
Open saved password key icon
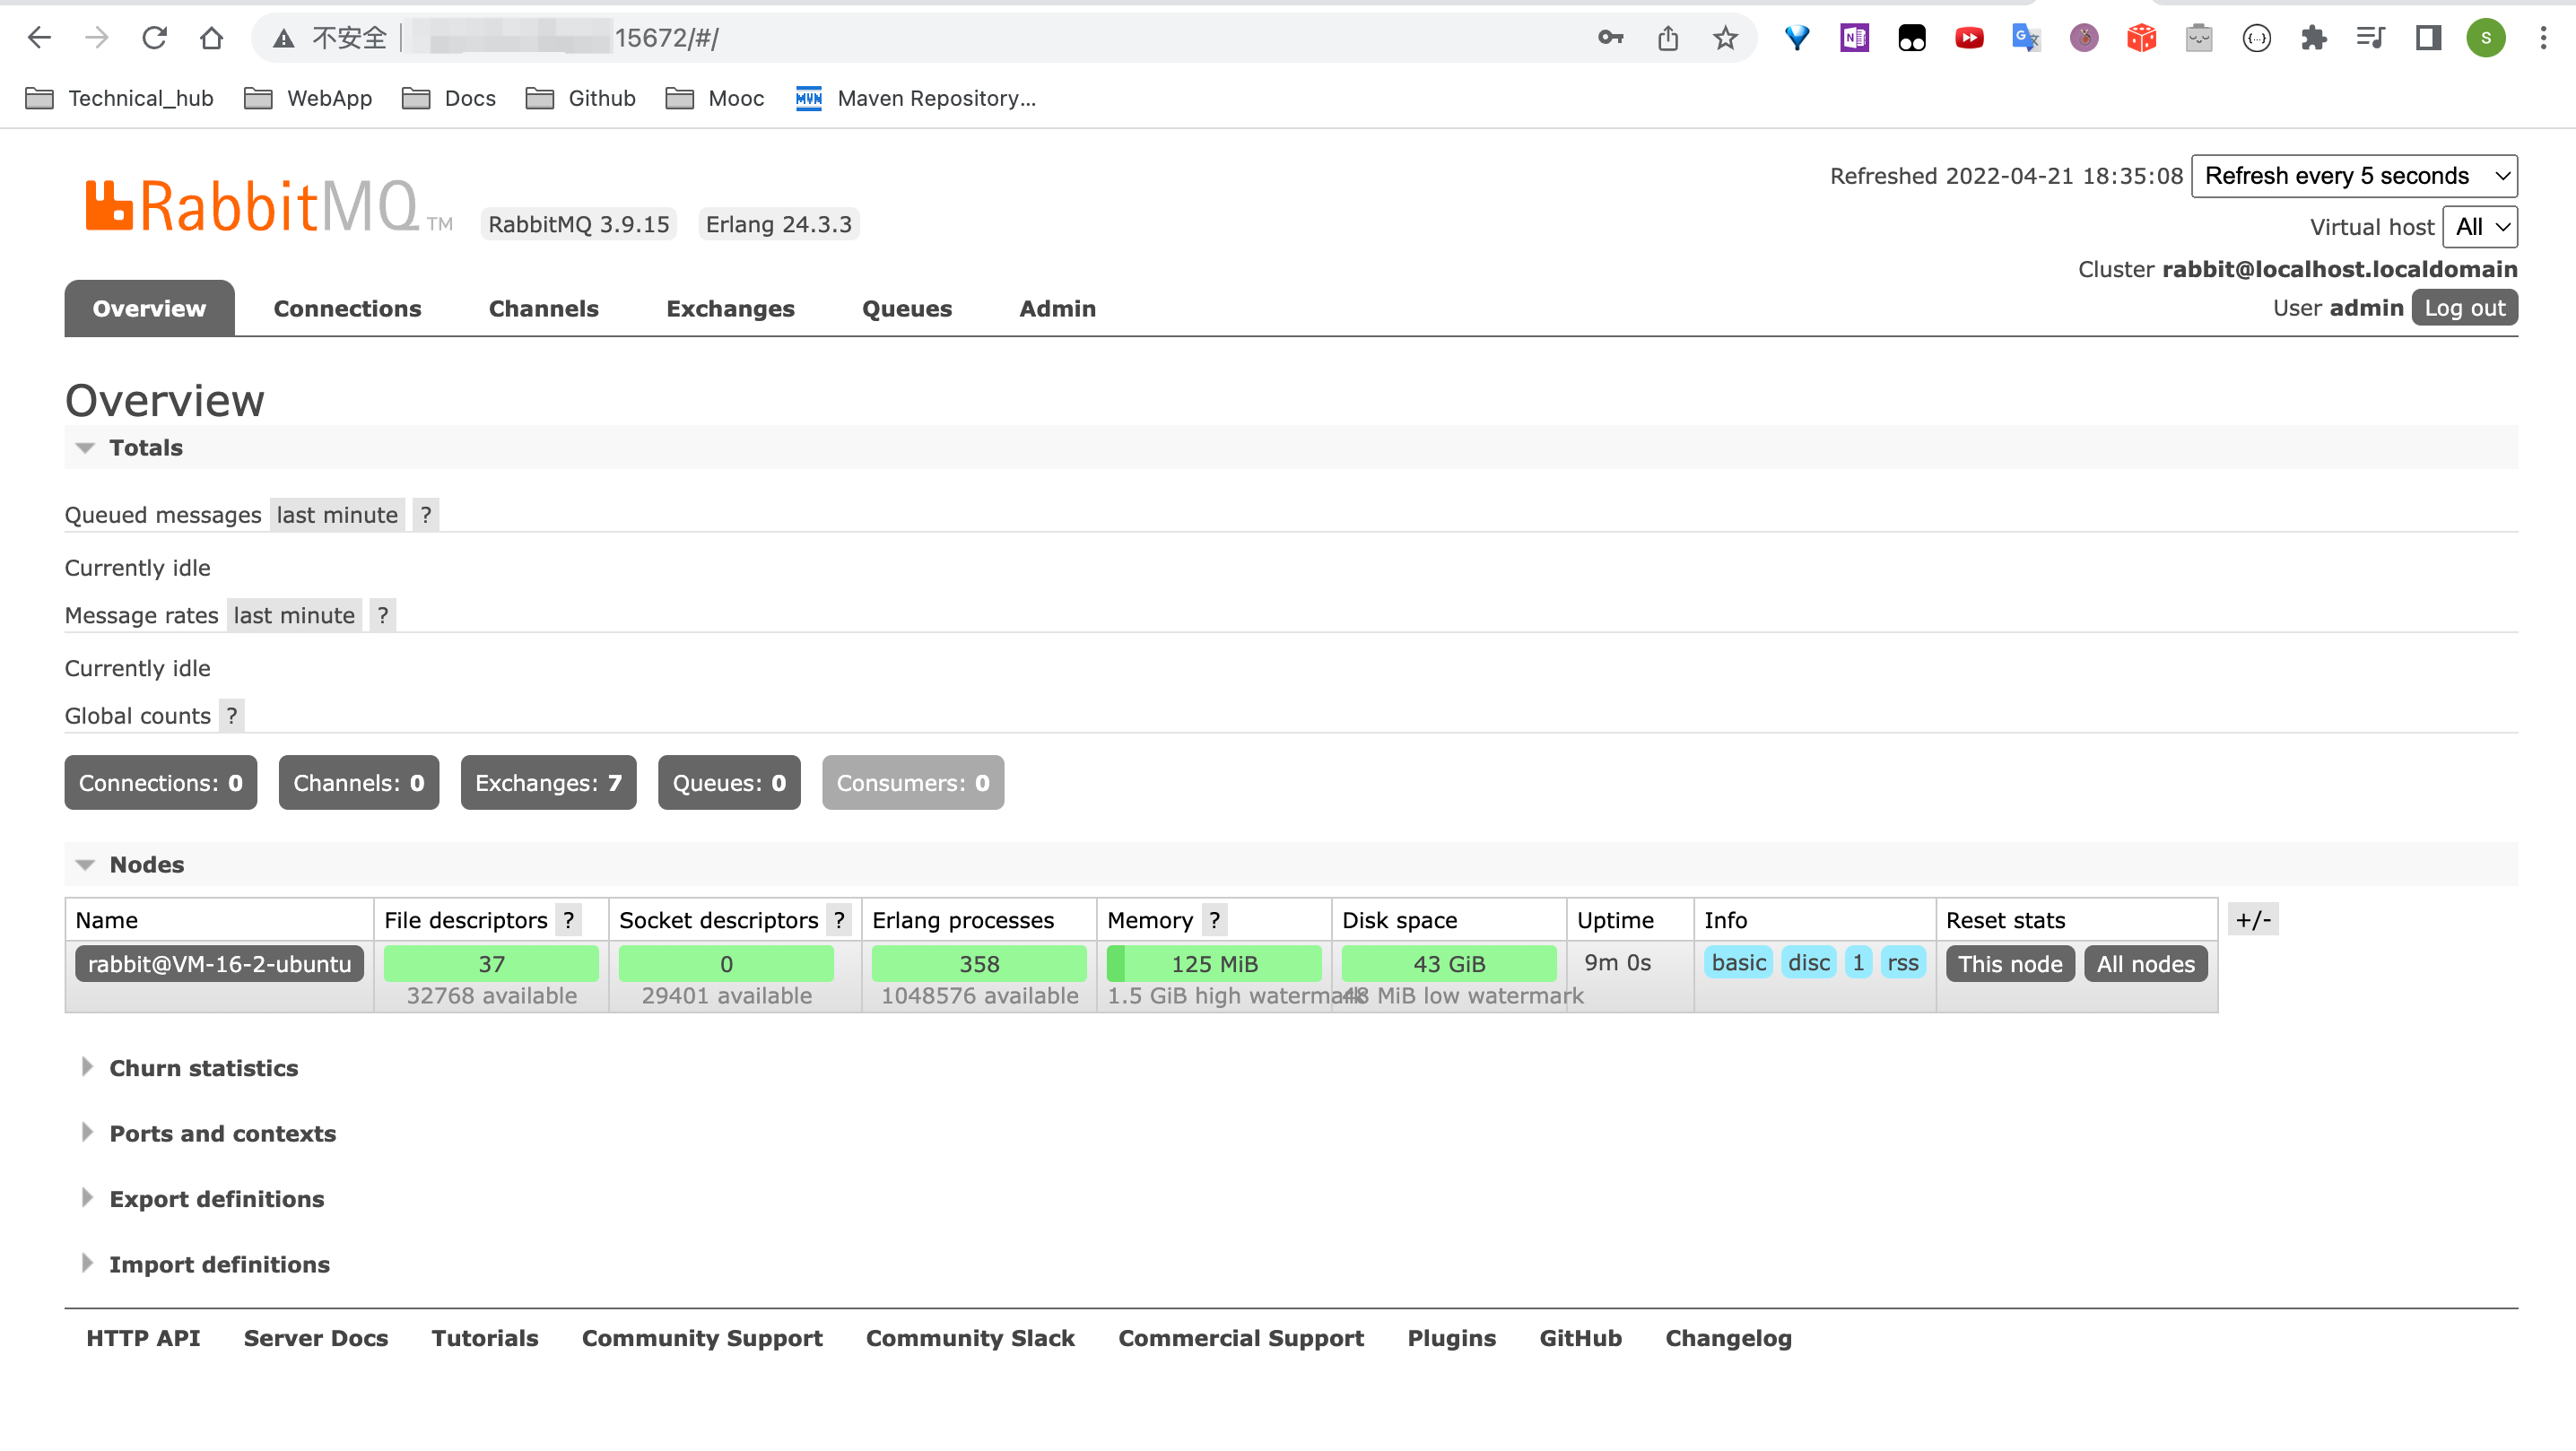(x=1610, y=38)
